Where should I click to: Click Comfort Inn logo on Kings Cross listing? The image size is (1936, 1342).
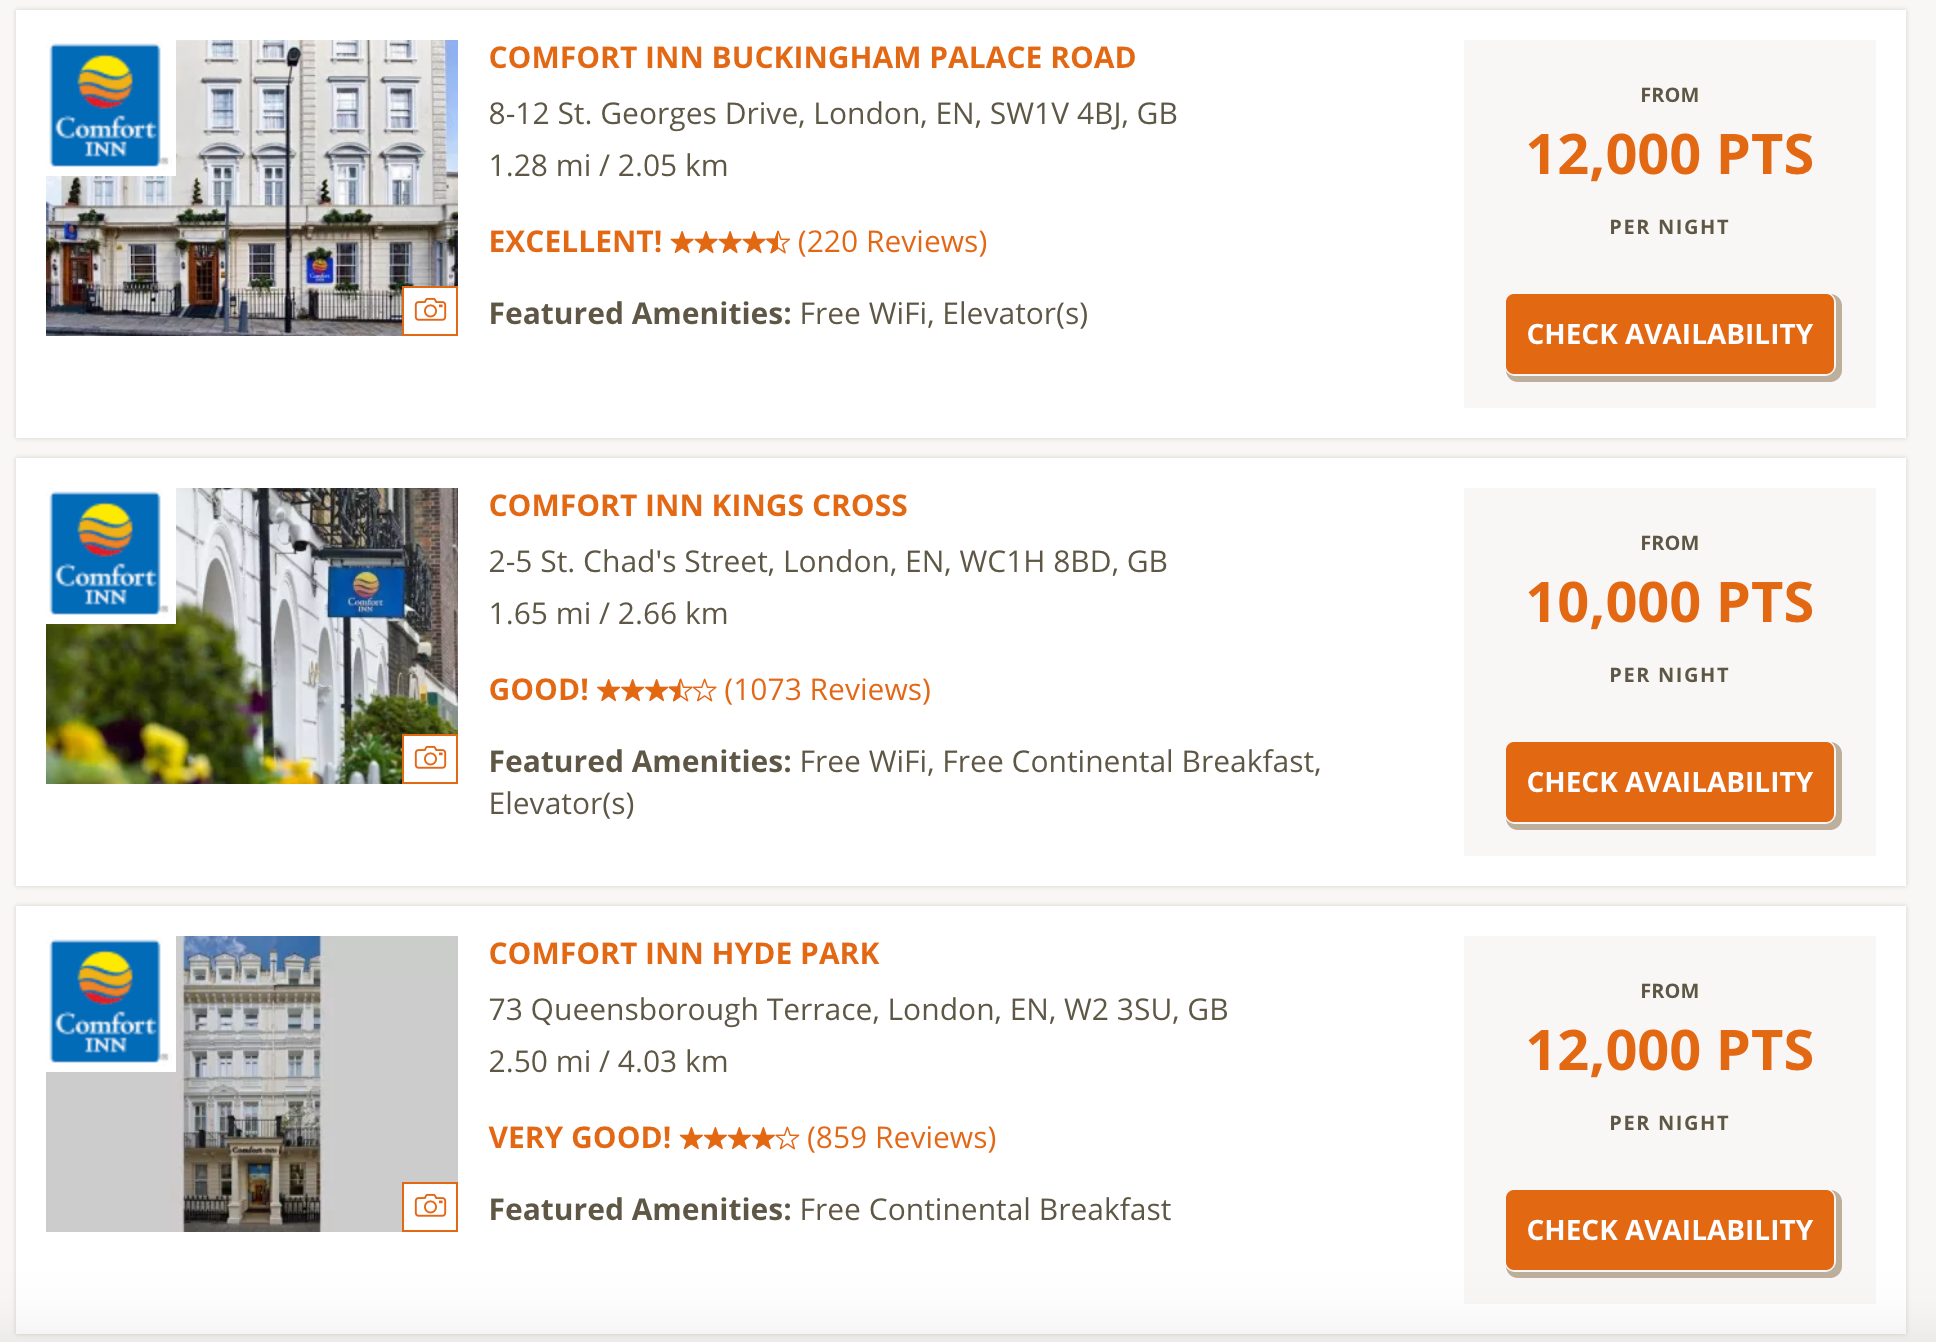click(106, 554)
